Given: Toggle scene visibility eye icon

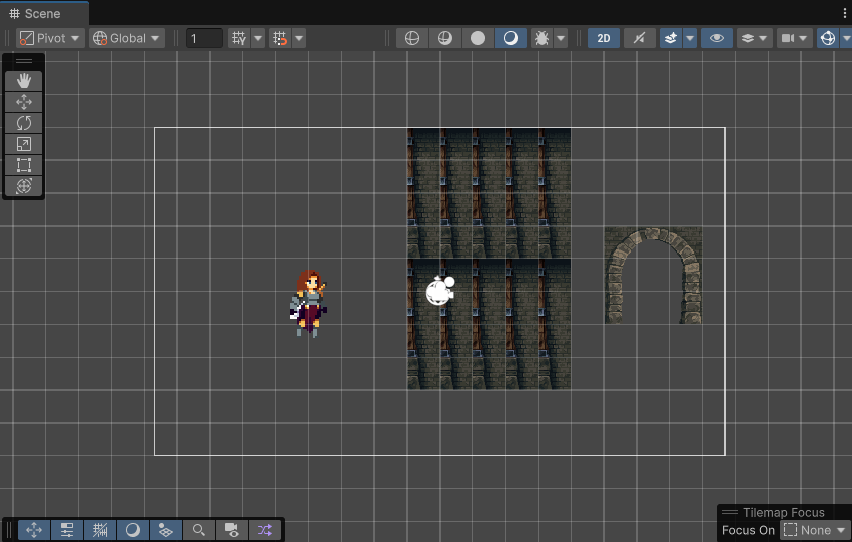Looking at the screenshot, I should tap(717, 38).
